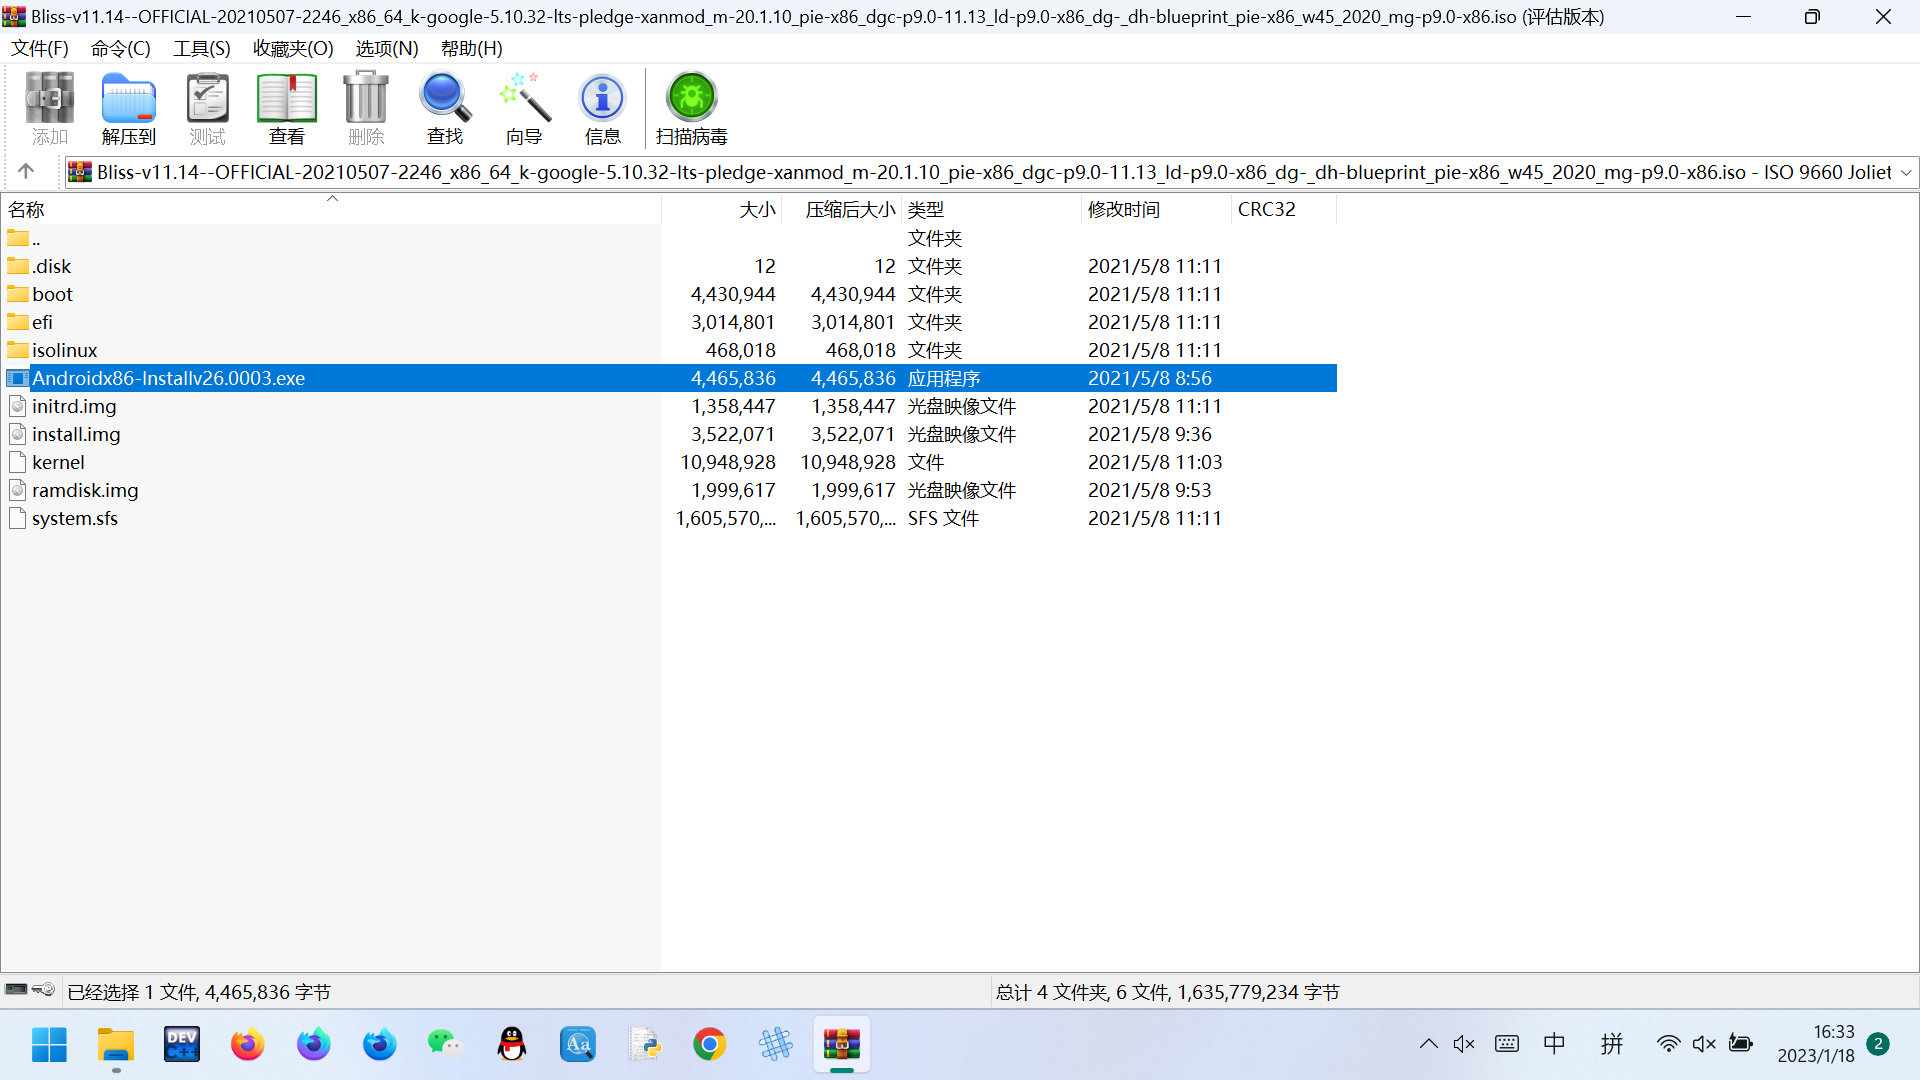Screen dimensions: 1920x1080
Task: Sort by 大小 column header
Action: 721,209
